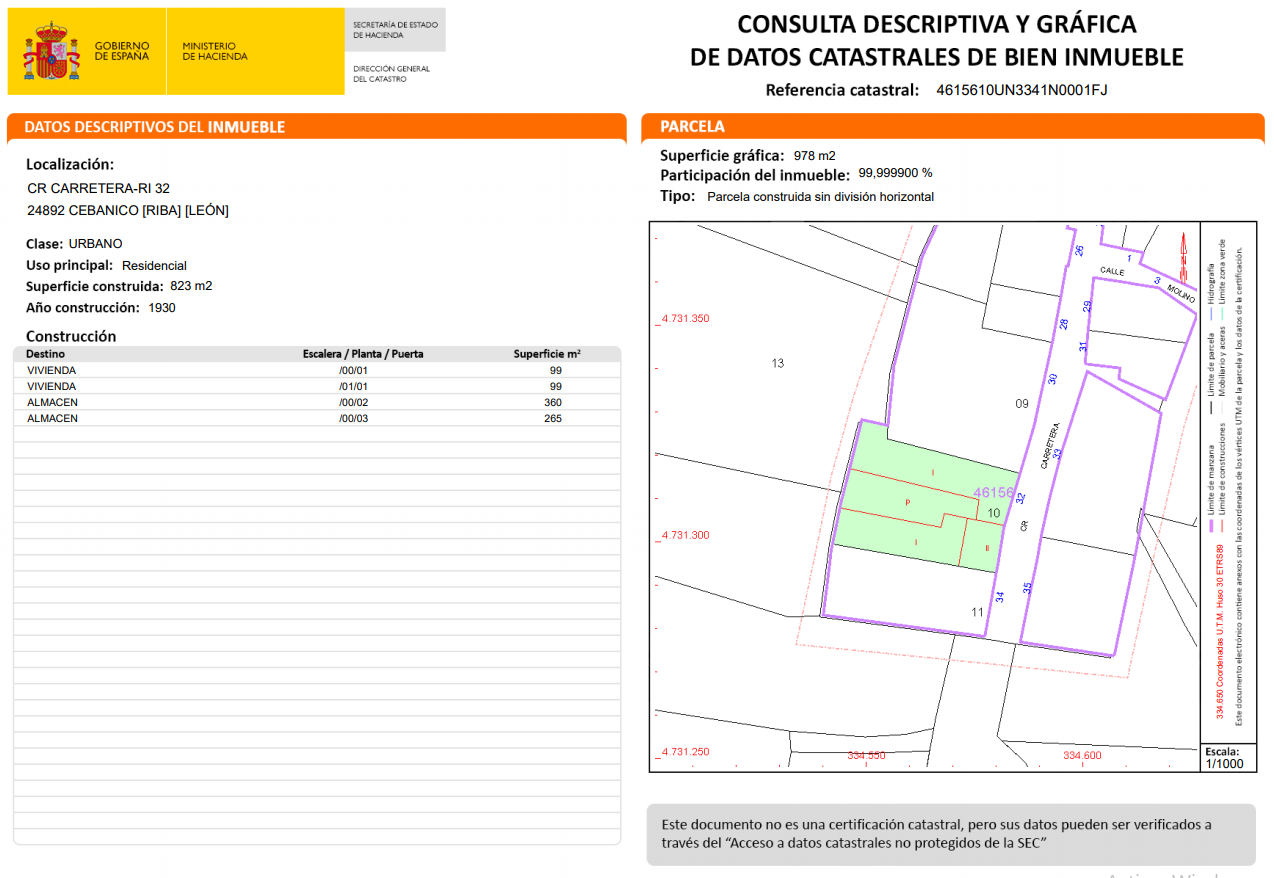1274x878 pixels.
Task: Click the construction year 1930
Action: [x=162, y=308]
